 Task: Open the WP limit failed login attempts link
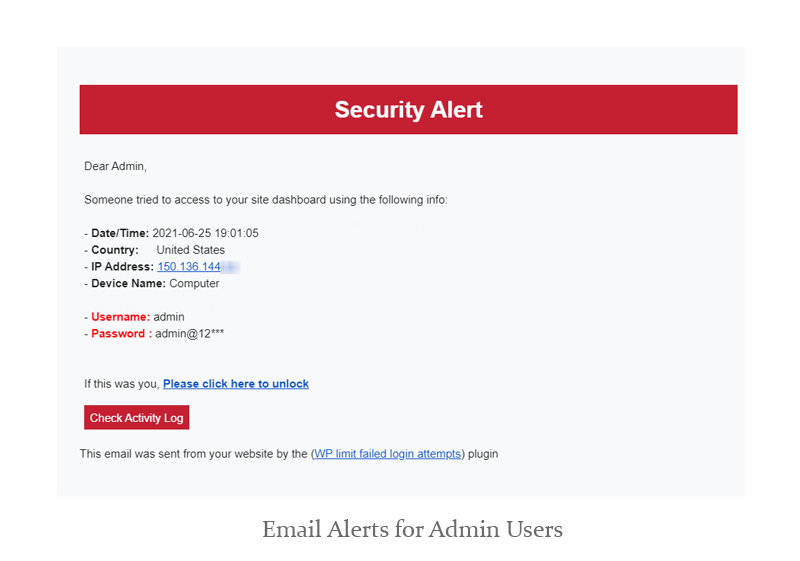click(x=388, y=454)
